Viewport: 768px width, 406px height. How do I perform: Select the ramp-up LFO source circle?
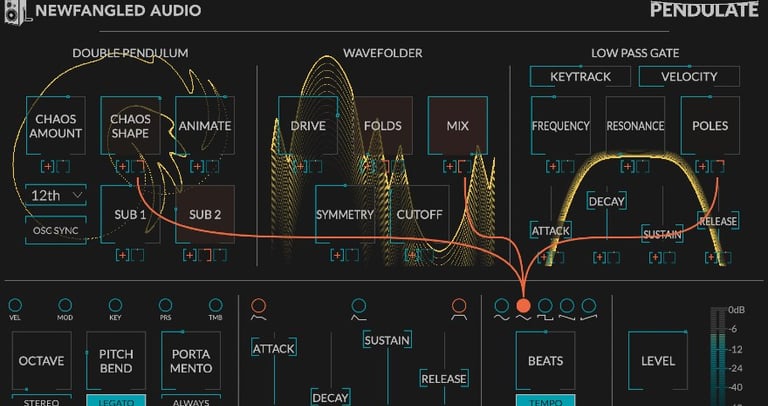click(x=589, y=306)
